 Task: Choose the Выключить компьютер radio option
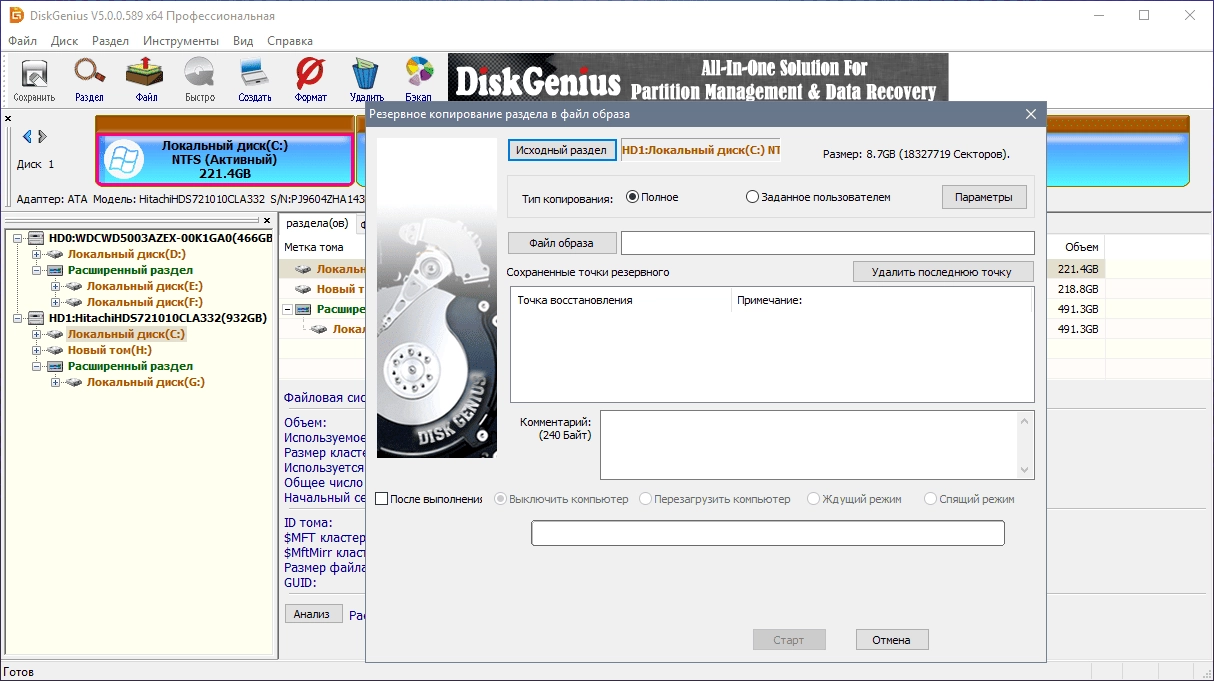point(501,499)
